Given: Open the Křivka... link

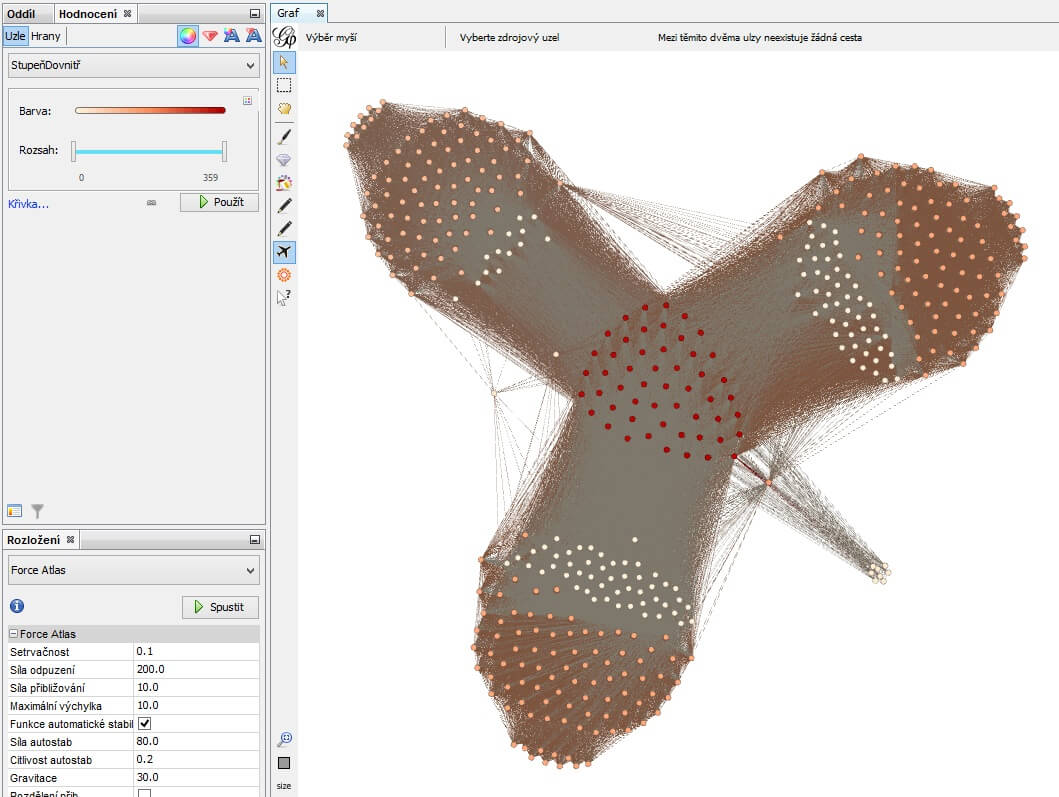Looking at the screenshot, I should tap(28, 203).
